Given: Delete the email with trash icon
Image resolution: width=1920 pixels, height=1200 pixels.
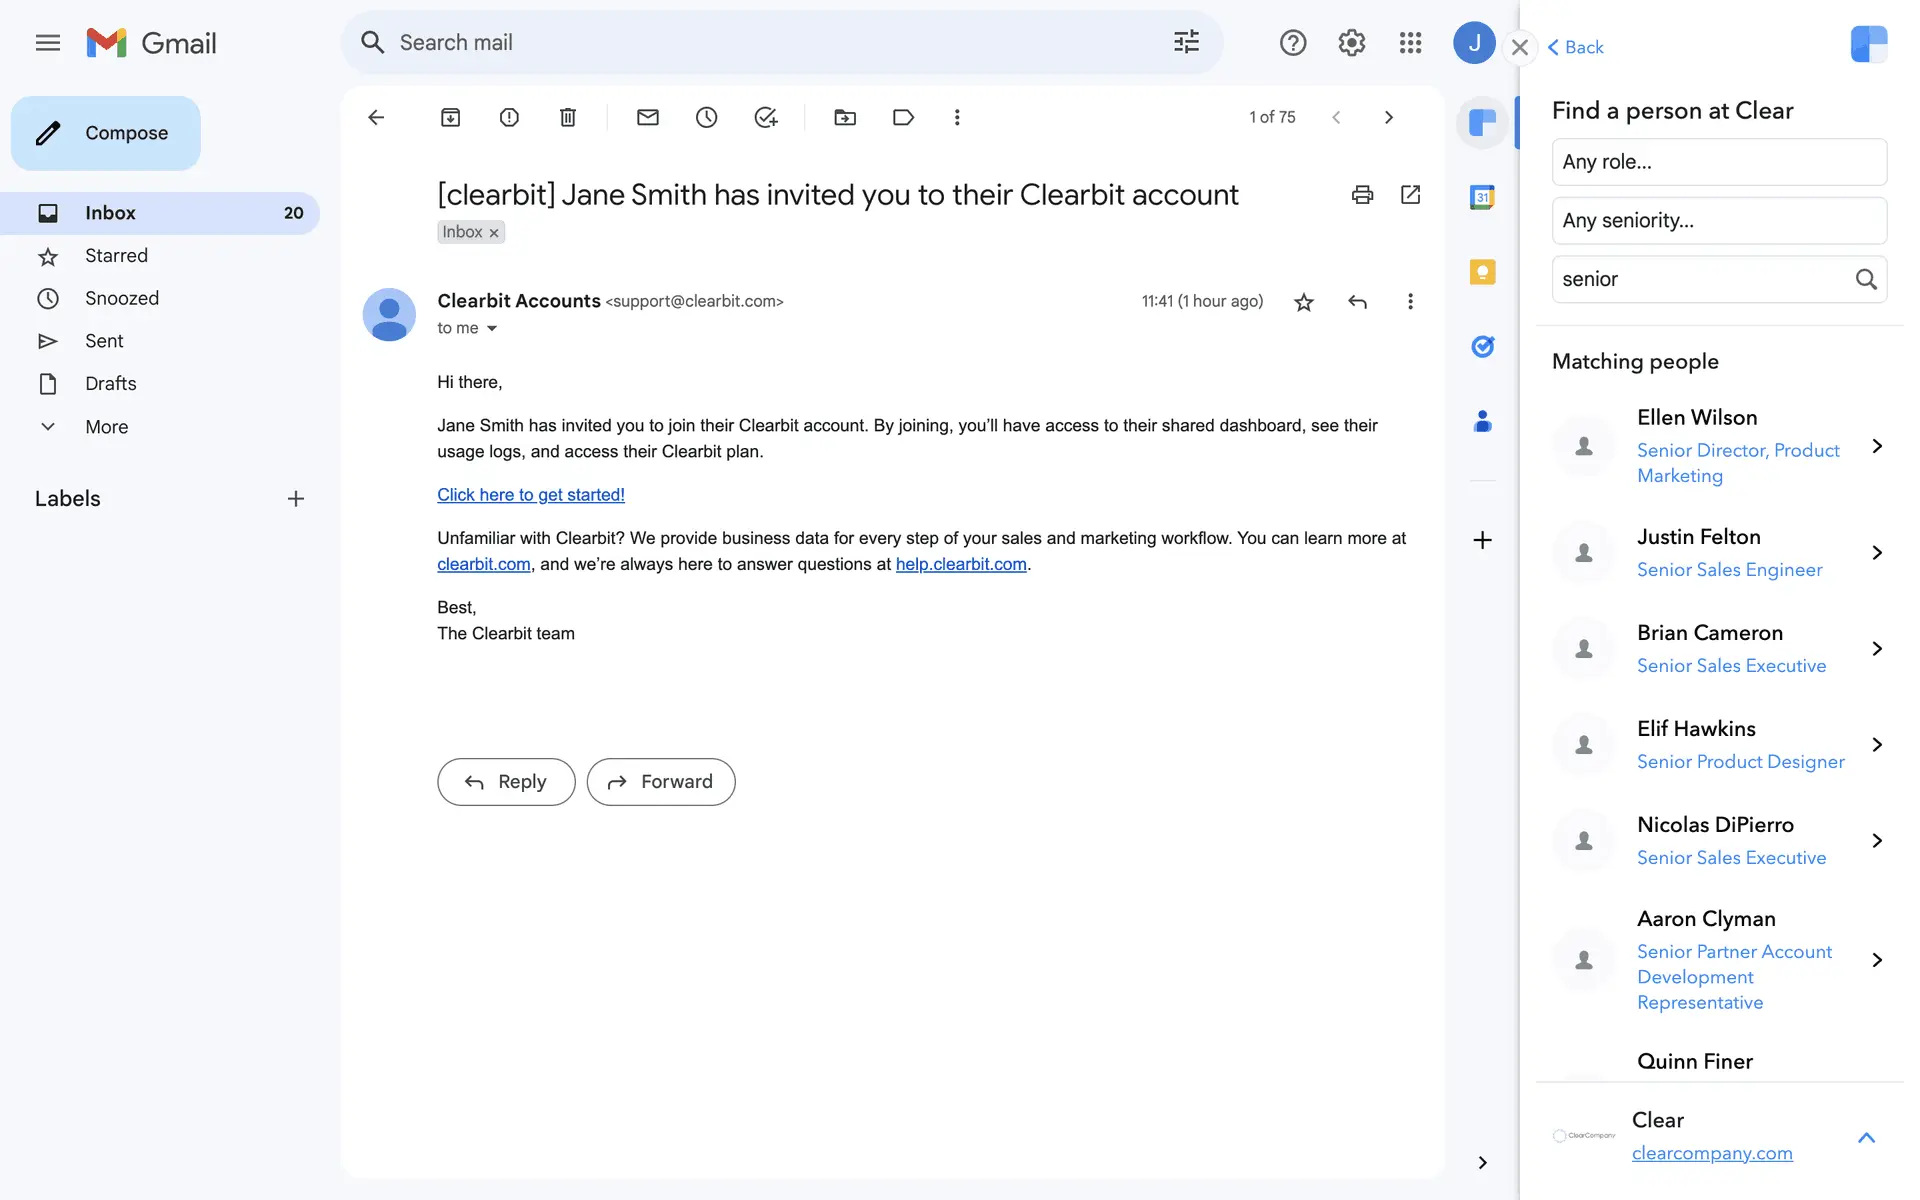Looking at the screenshot, I should [567, 118].
